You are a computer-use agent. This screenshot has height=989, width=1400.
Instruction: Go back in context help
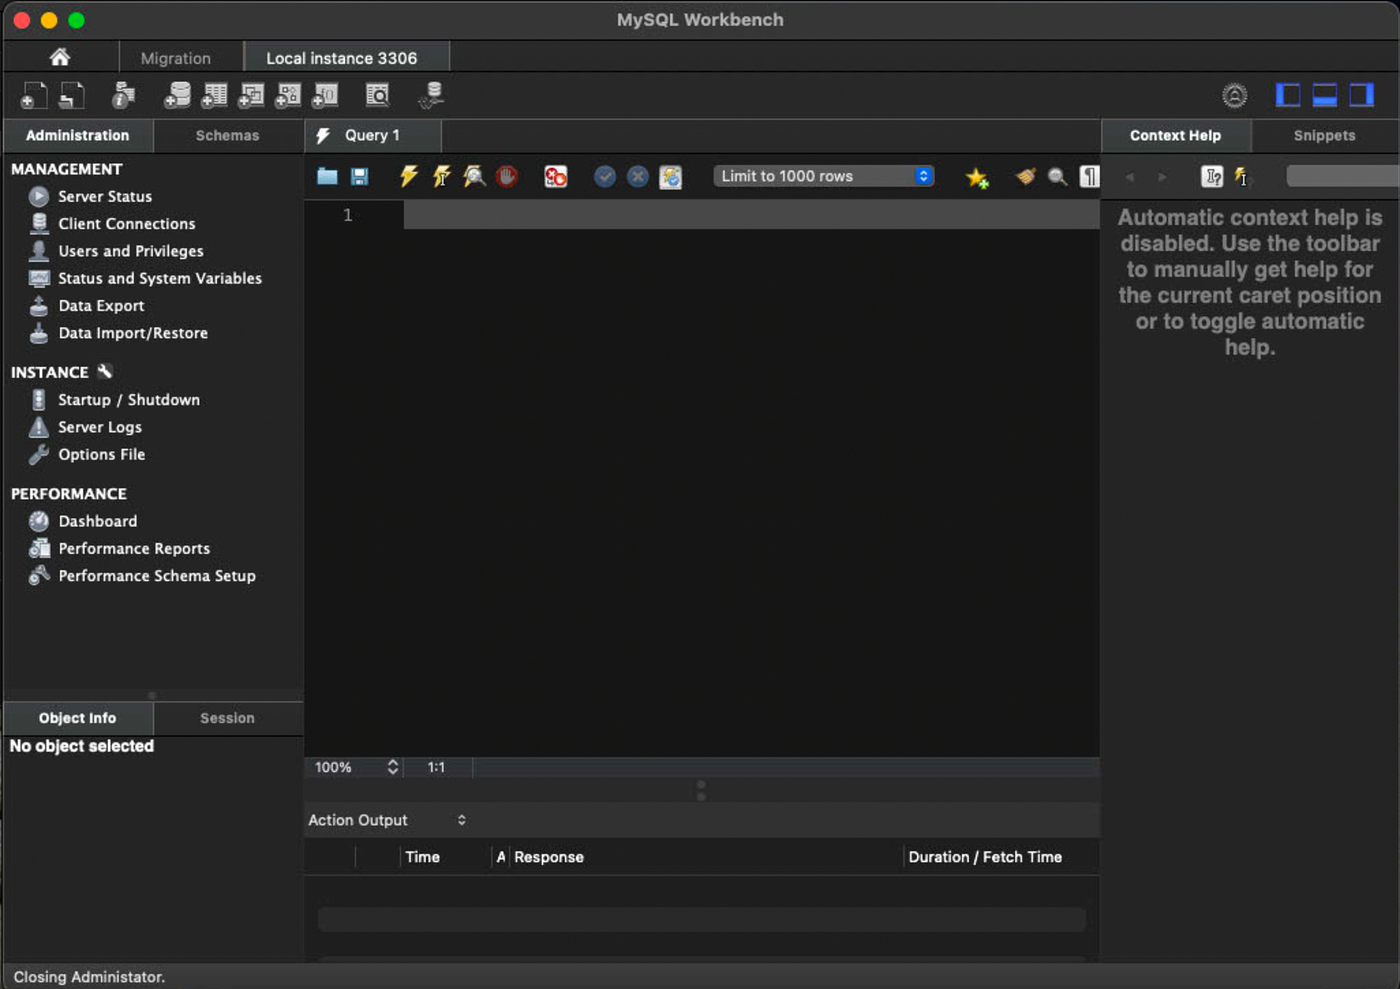coord(1130,177)
